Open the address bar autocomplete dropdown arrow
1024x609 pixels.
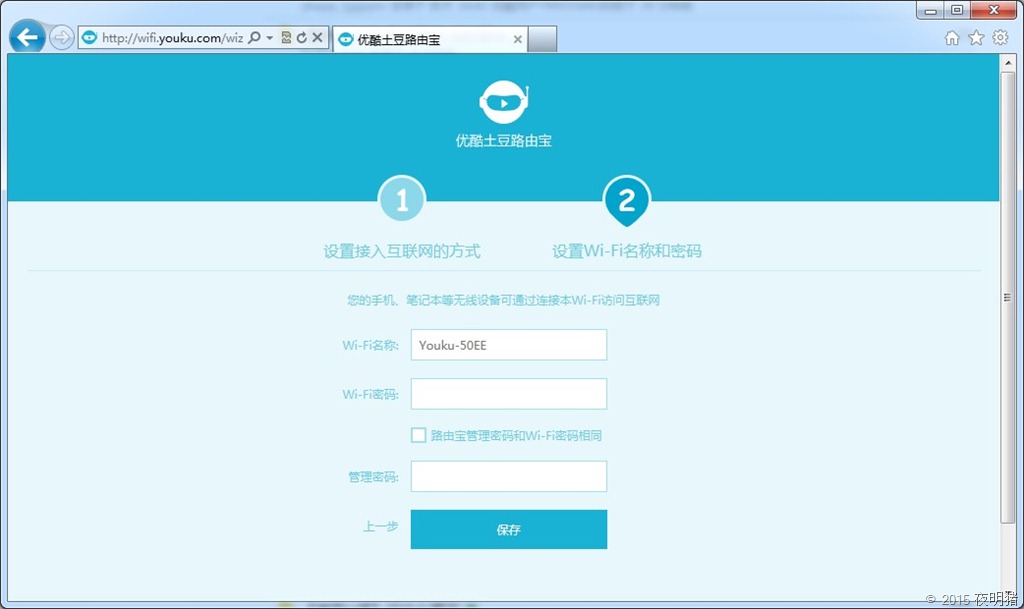[270, 38]
